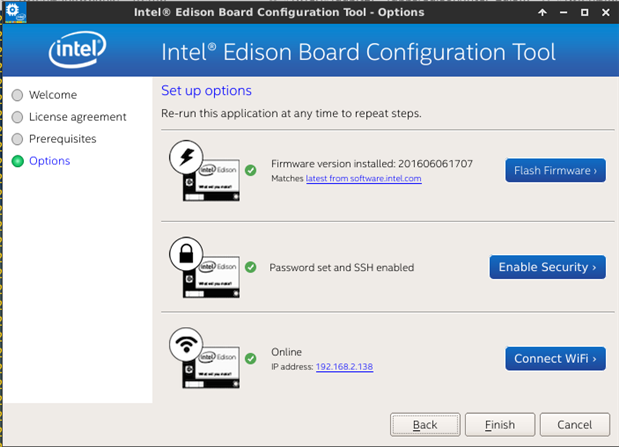619x447 pixels.
Task: Click the green checkmark beside Online status
Action: click(x=250, y=358)
